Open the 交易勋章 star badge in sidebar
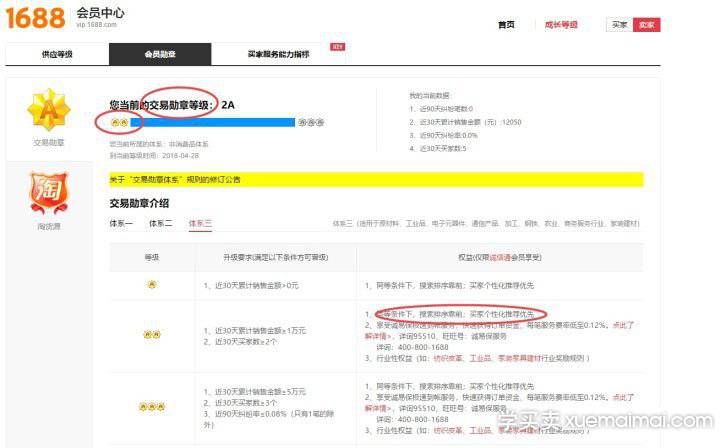This screenshot has width=720, height=448. [49, 110]
